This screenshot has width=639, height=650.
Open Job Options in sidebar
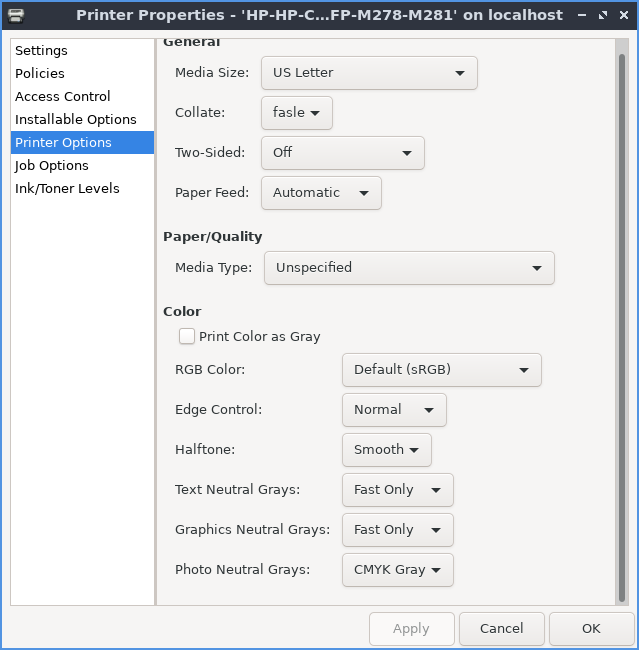pos(52,166)
